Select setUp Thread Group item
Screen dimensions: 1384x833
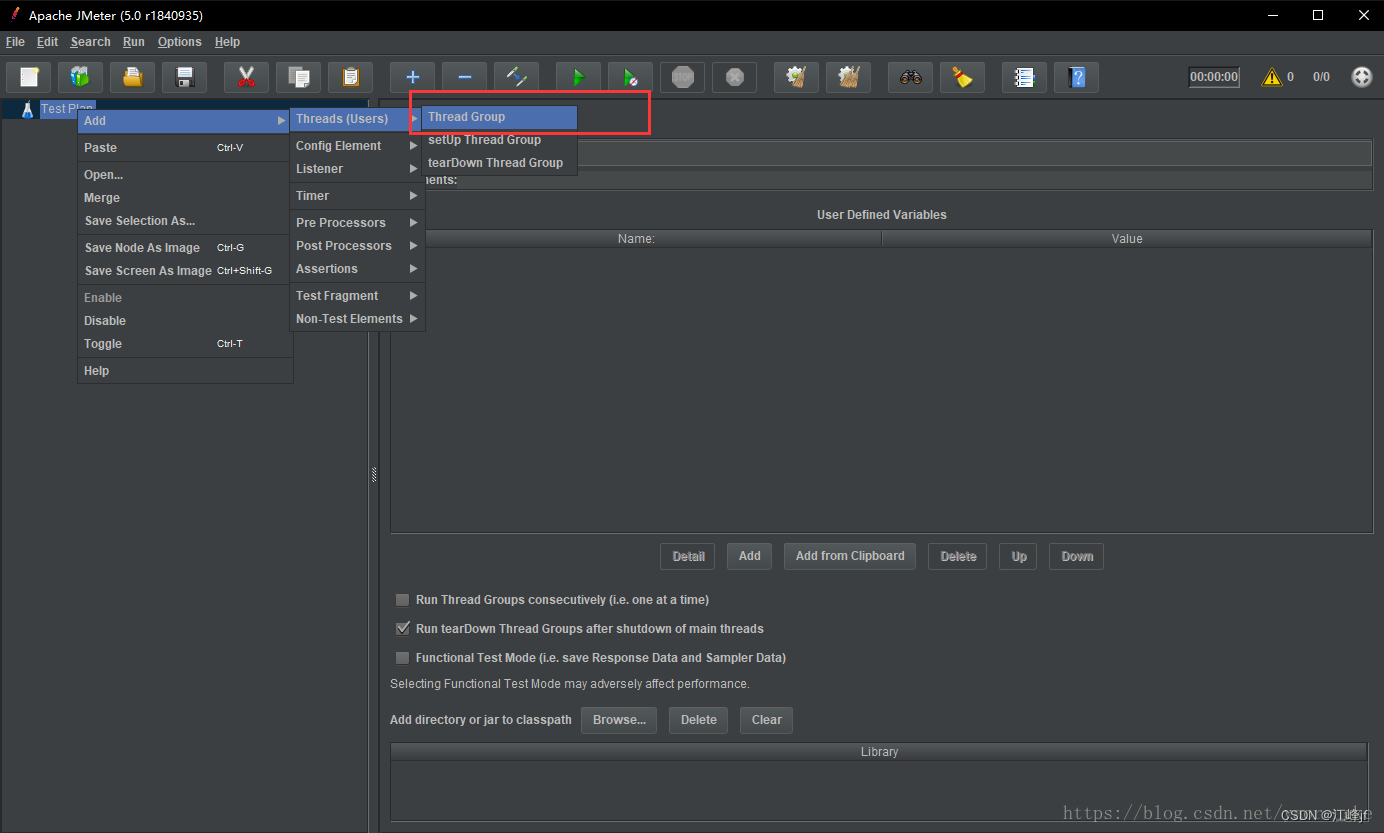tap(499, 140)
